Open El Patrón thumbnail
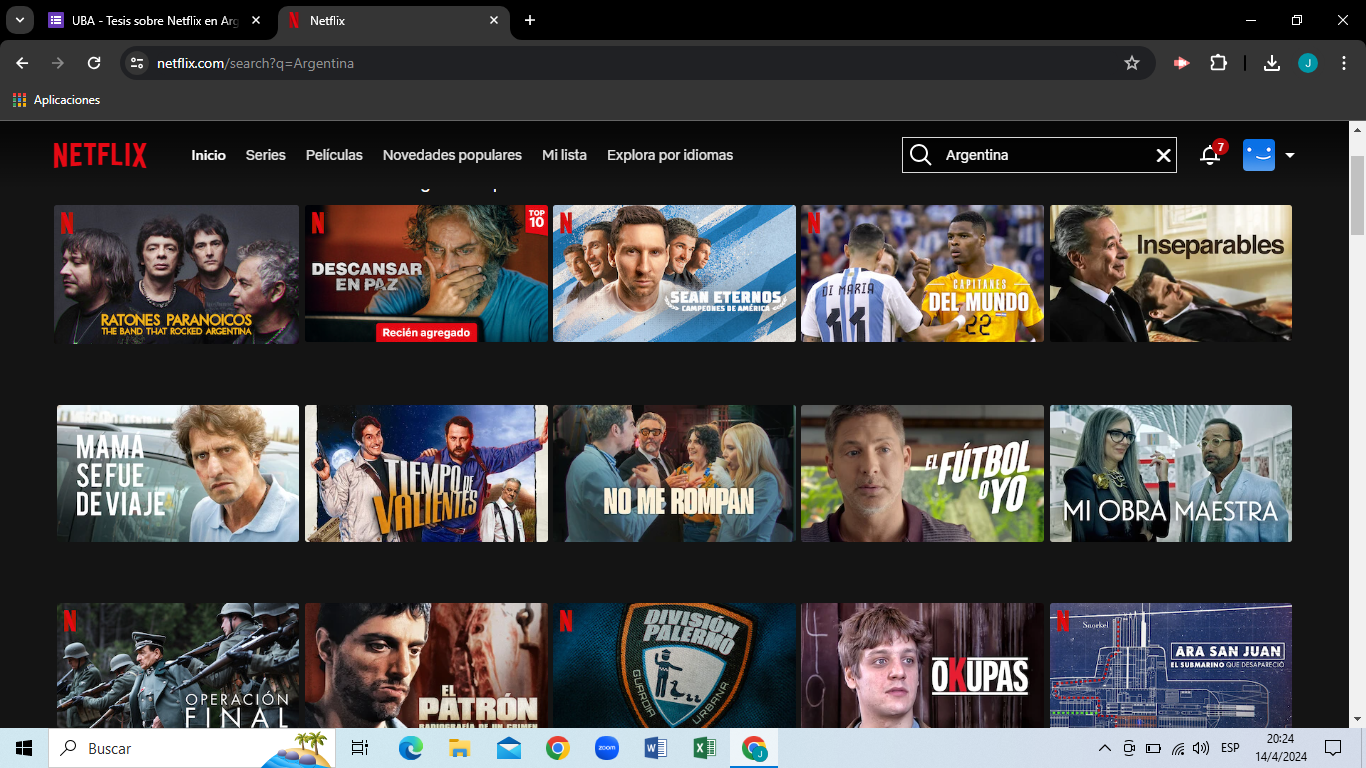1366x768 pixels. pos(426,665)
